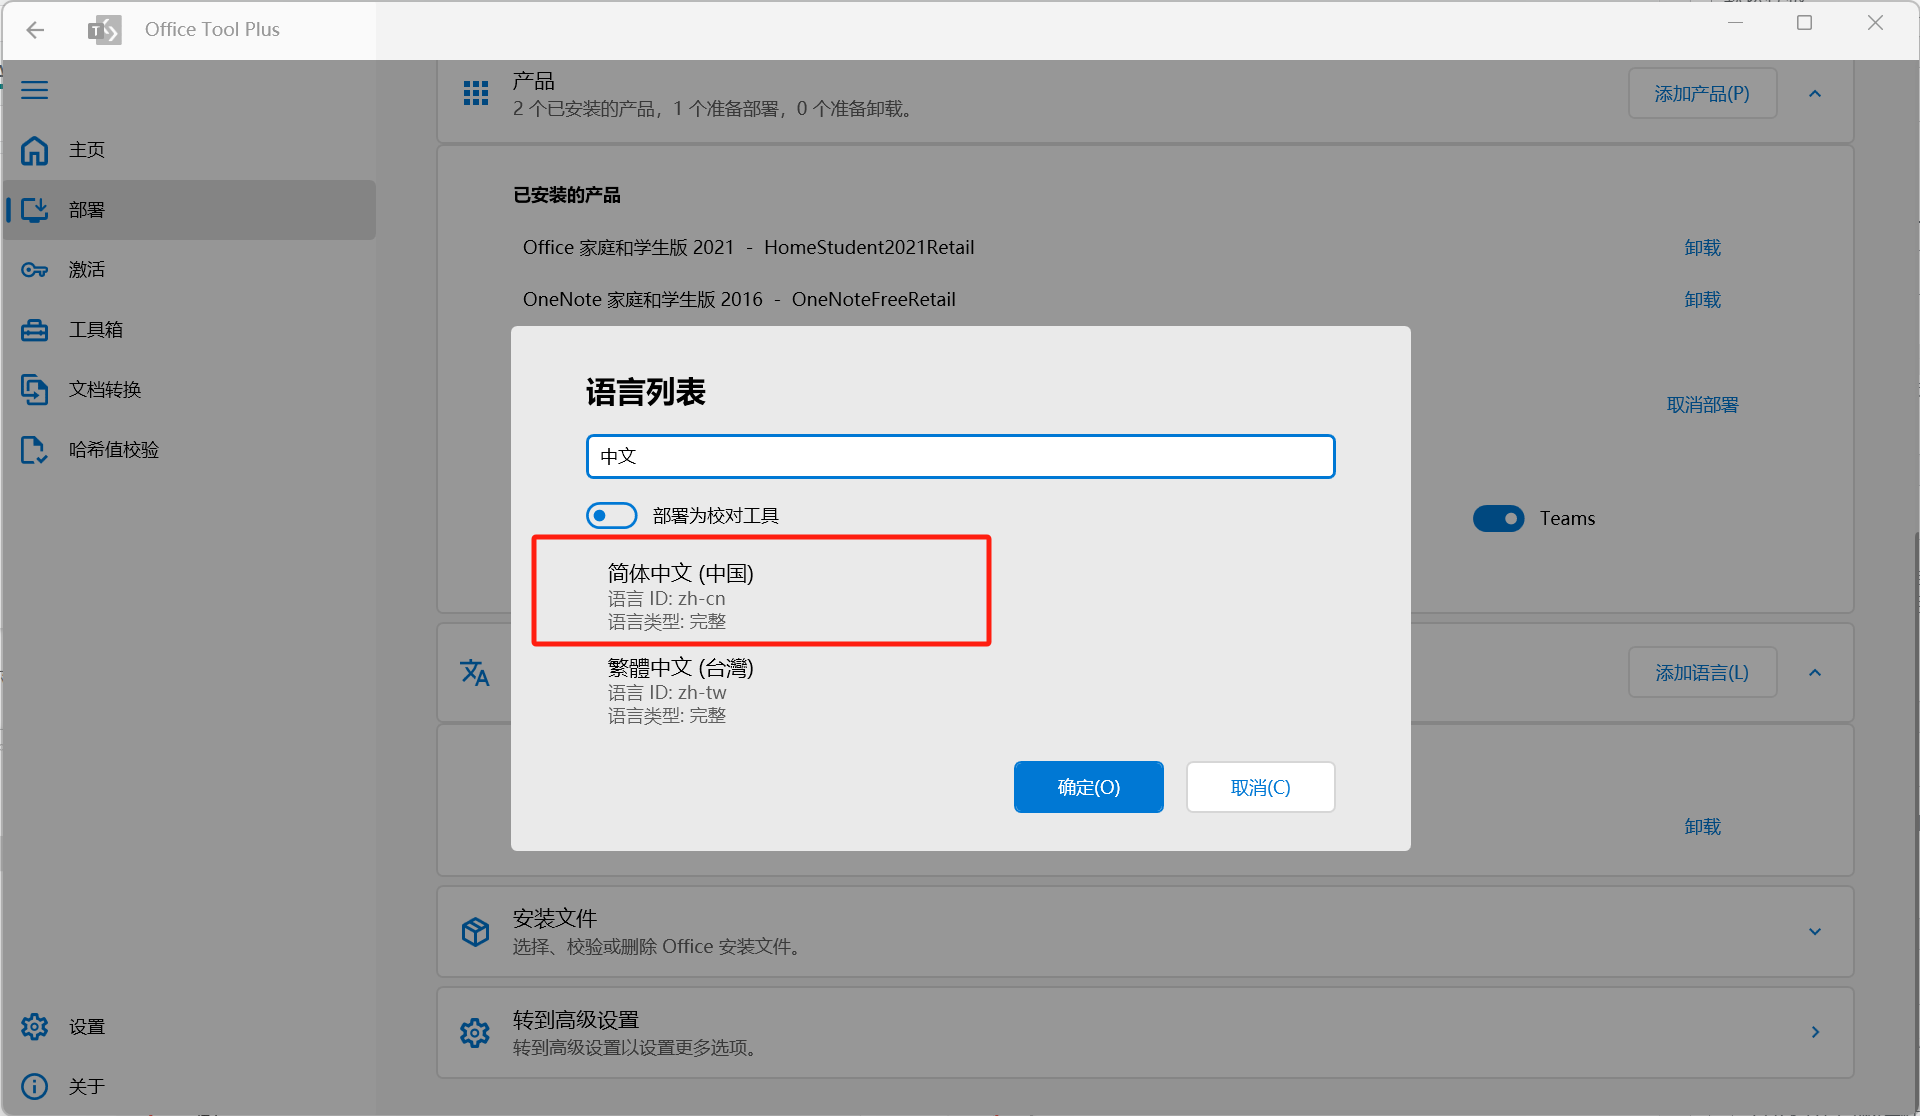
Task: Click the 产品 section title
Action: [x=533, y=81]
